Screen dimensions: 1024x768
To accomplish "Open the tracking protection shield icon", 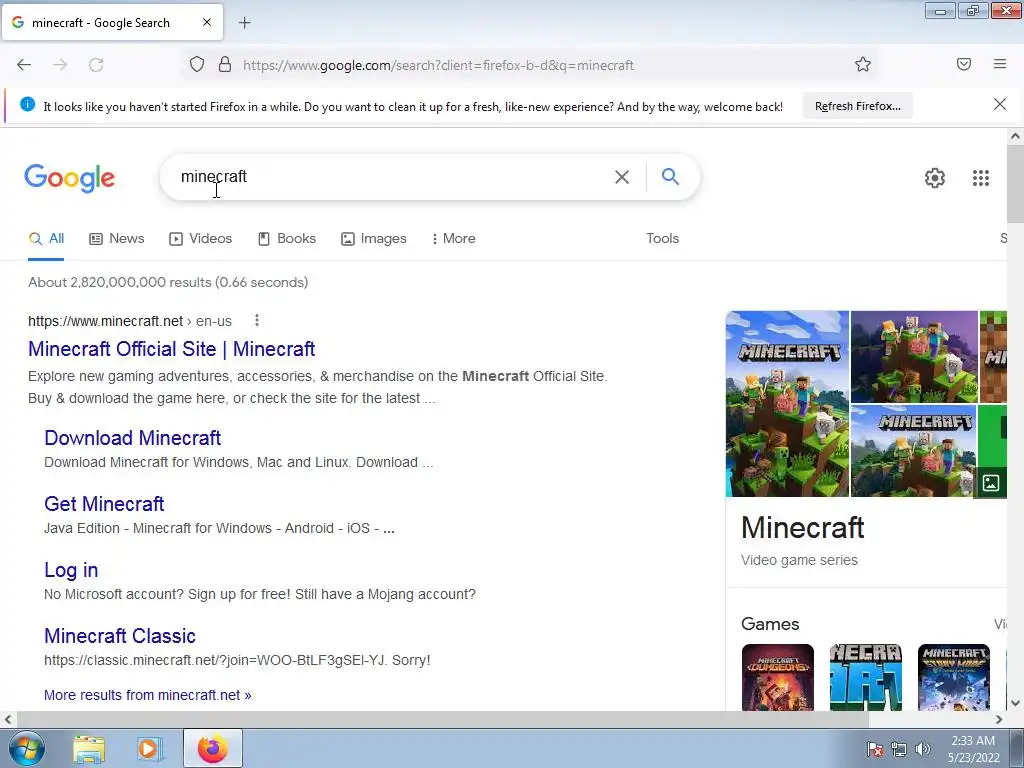I will pyautogui.click(x=197, y=65).
